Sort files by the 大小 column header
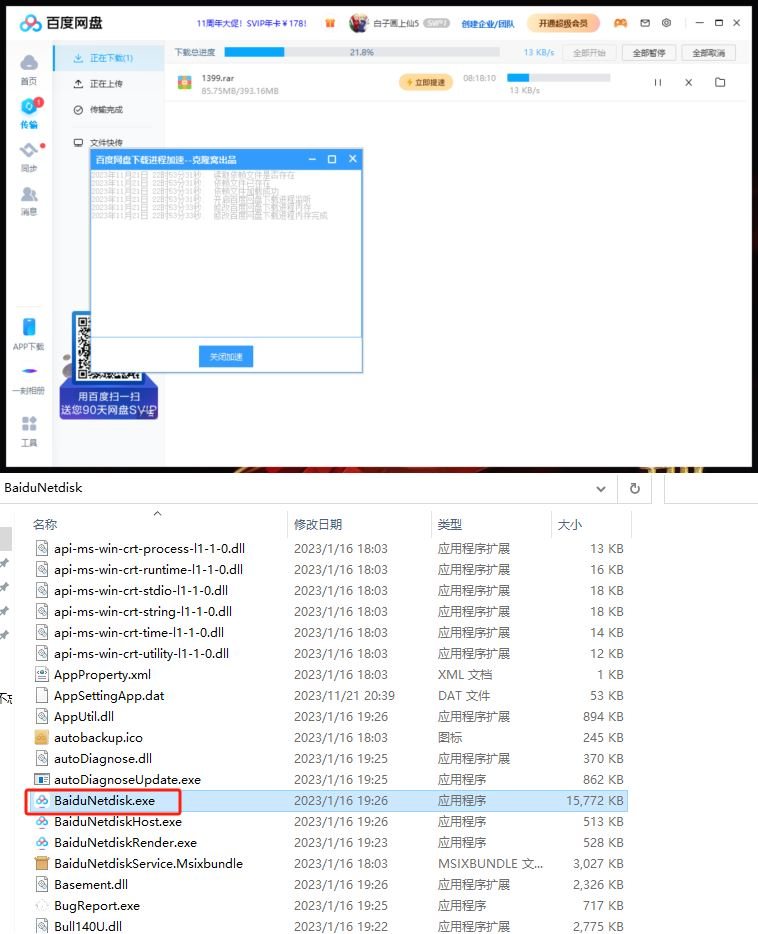 (569, 524)
